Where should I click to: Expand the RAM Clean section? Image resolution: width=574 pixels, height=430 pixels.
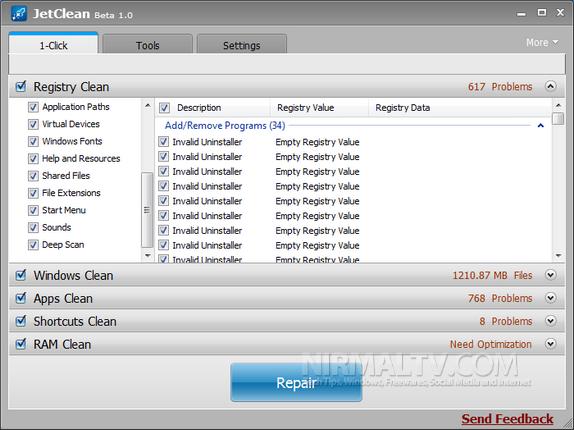pyautogui.click(x=550, y=344)
